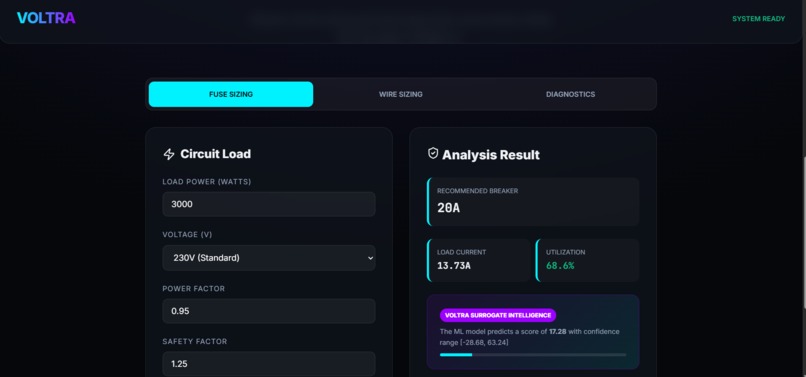Click the shield icon beside Analysis Result

coord(433,153)
